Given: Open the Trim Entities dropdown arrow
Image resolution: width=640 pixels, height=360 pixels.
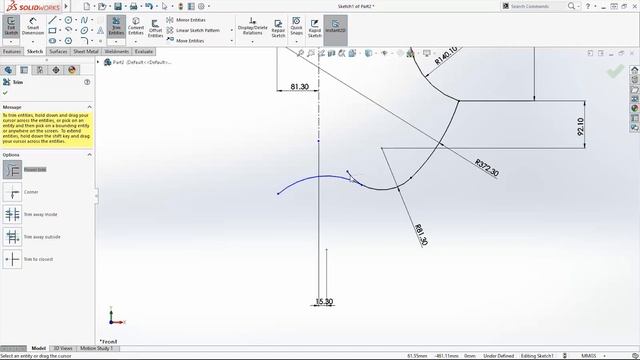Looking at the screenshot, I should tap(116, 41).
